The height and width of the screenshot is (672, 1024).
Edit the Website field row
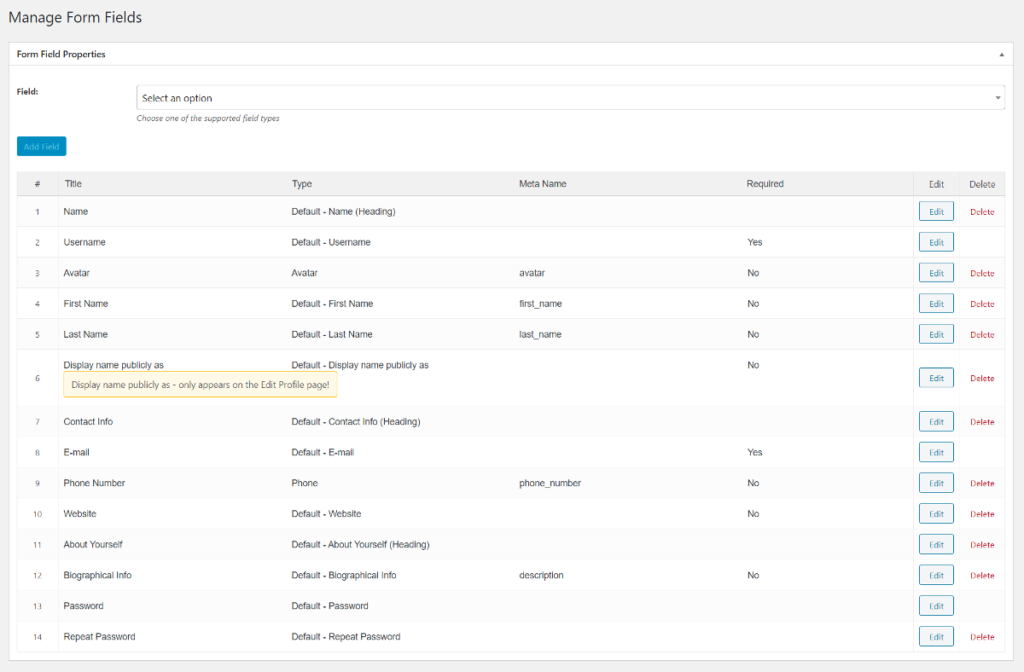(936, 514)
